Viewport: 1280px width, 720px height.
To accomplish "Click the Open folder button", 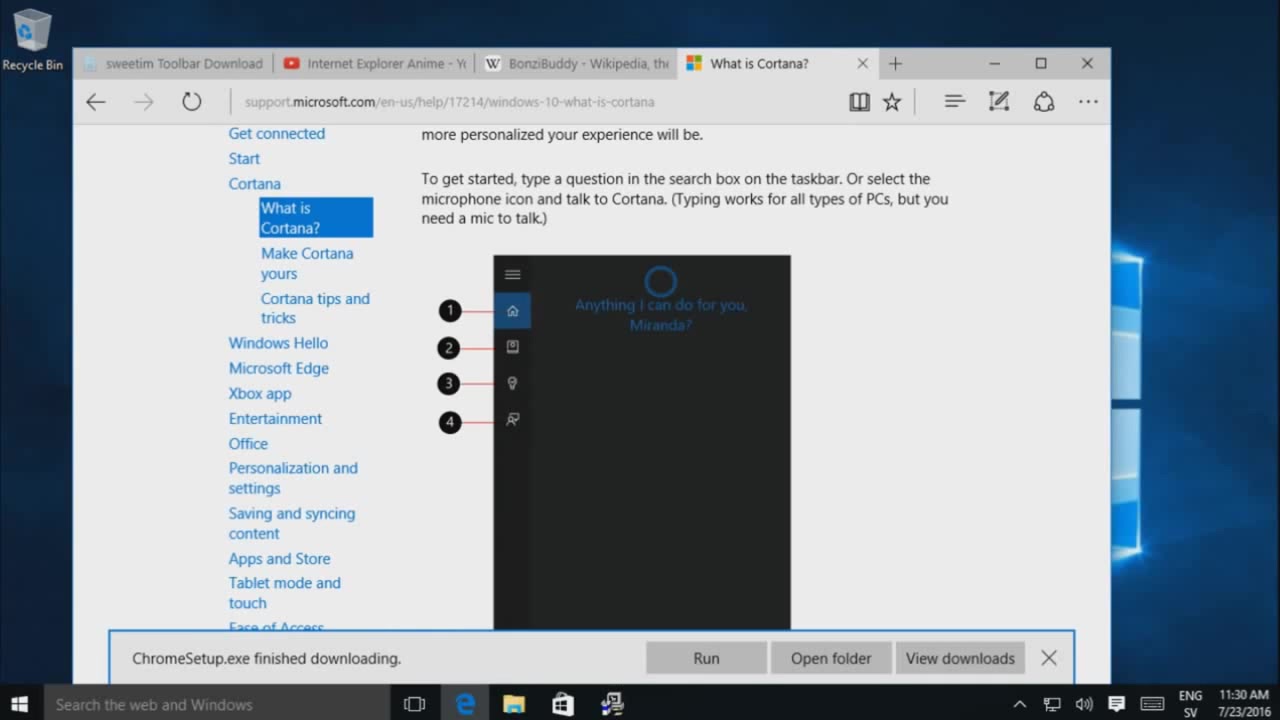I will pyautogui.click(x=831, y=658).
